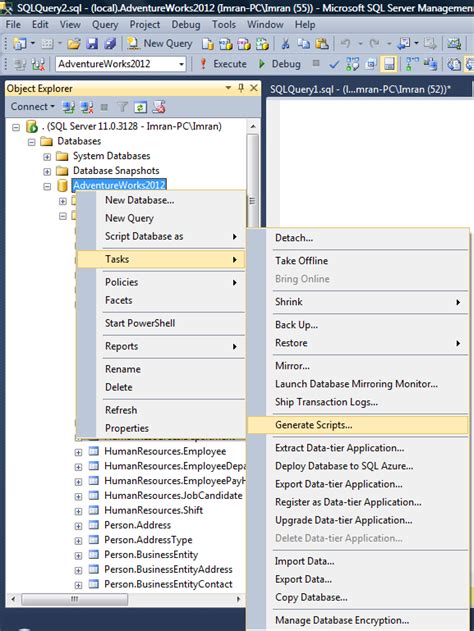This screenshot has width=474, height=631.
Task: Open Script Database as submenu
Action: (161, 236)
